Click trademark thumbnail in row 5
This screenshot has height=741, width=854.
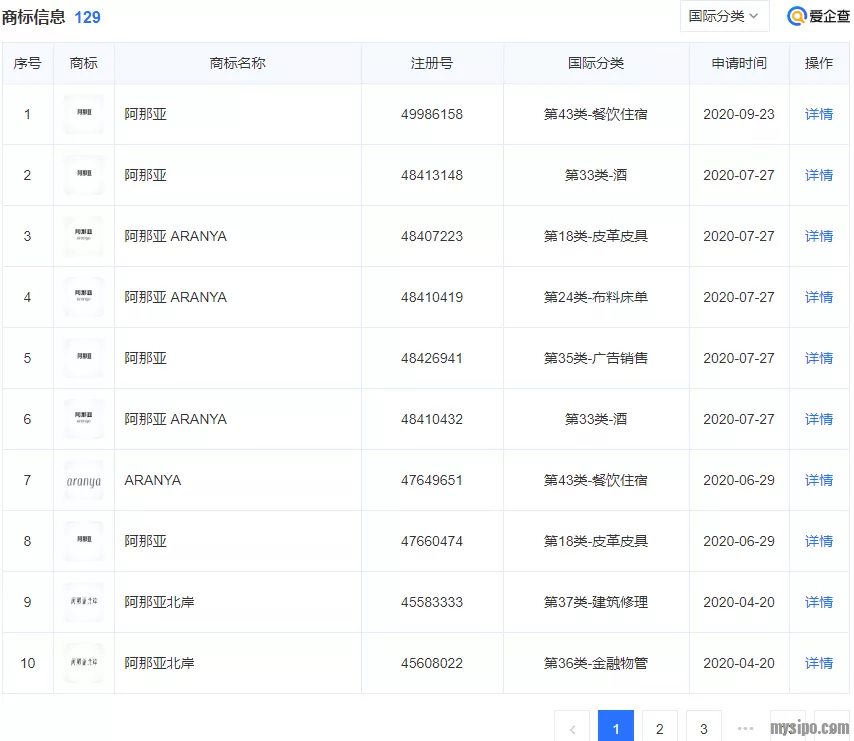point(84,358)
